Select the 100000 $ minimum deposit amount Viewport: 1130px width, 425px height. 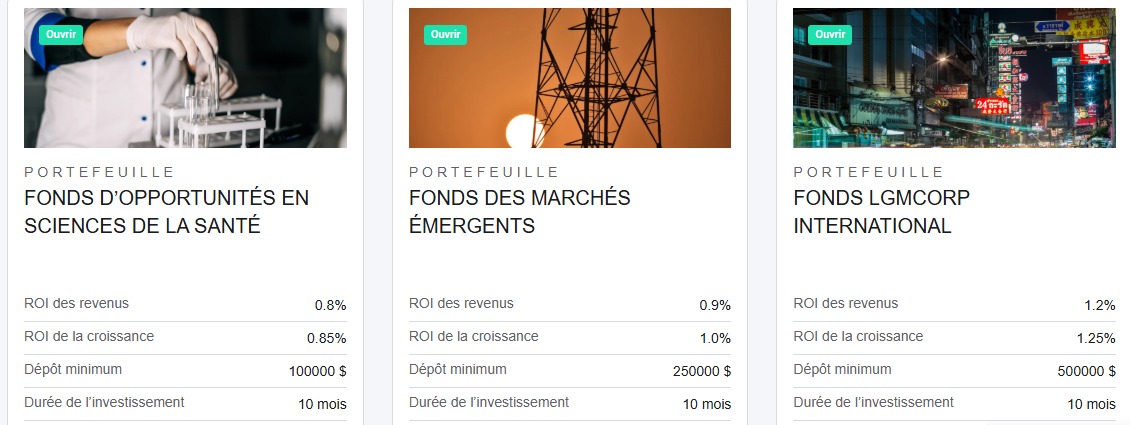pyautogui.click(x=317, y=371)
